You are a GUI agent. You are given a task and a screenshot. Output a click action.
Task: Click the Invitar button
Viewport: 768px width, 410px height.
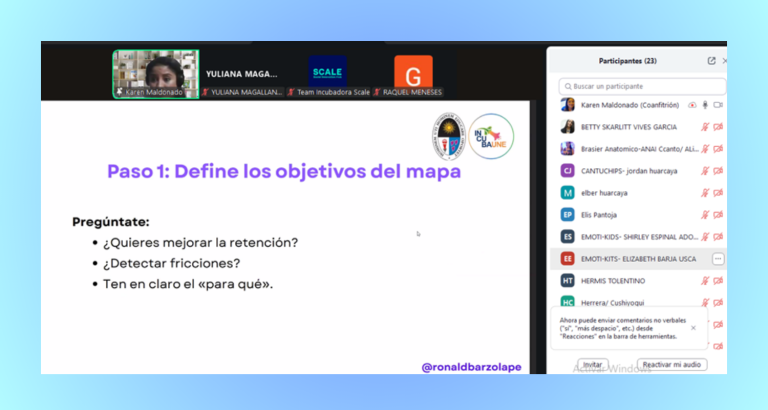tap(592, 365)
